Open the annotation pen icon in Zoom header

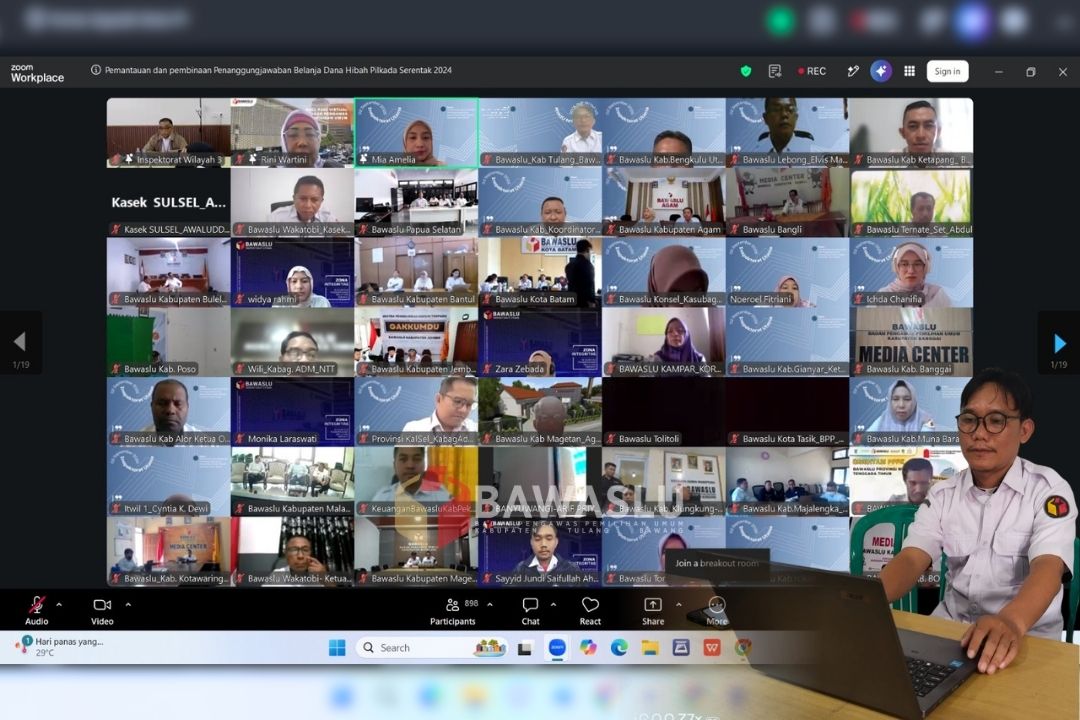tap(853, 71)
